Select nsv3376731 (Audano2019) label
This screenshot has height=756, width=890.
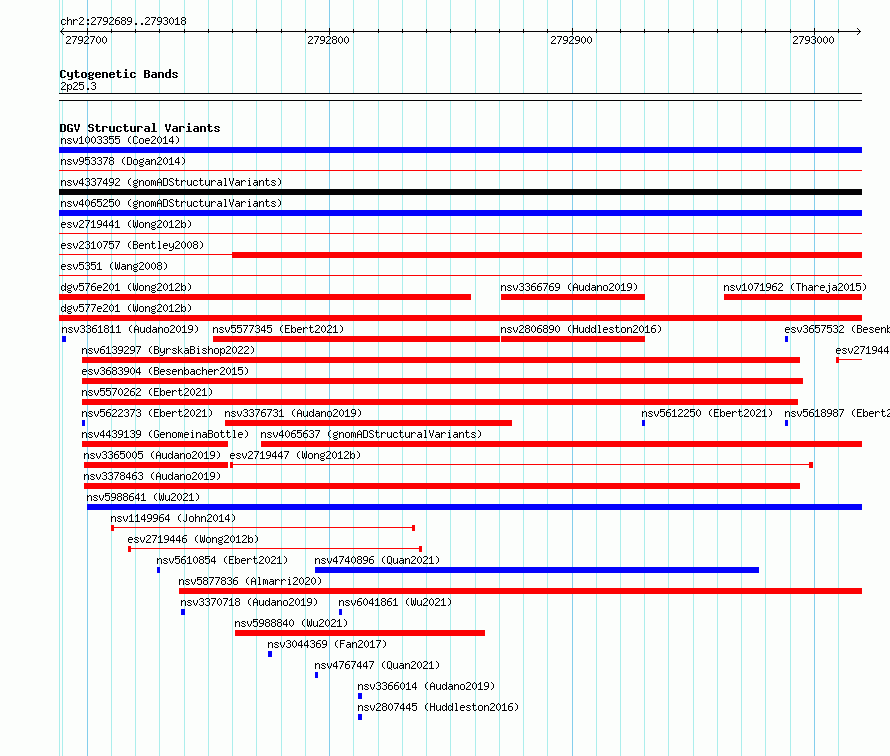[293, 413]
